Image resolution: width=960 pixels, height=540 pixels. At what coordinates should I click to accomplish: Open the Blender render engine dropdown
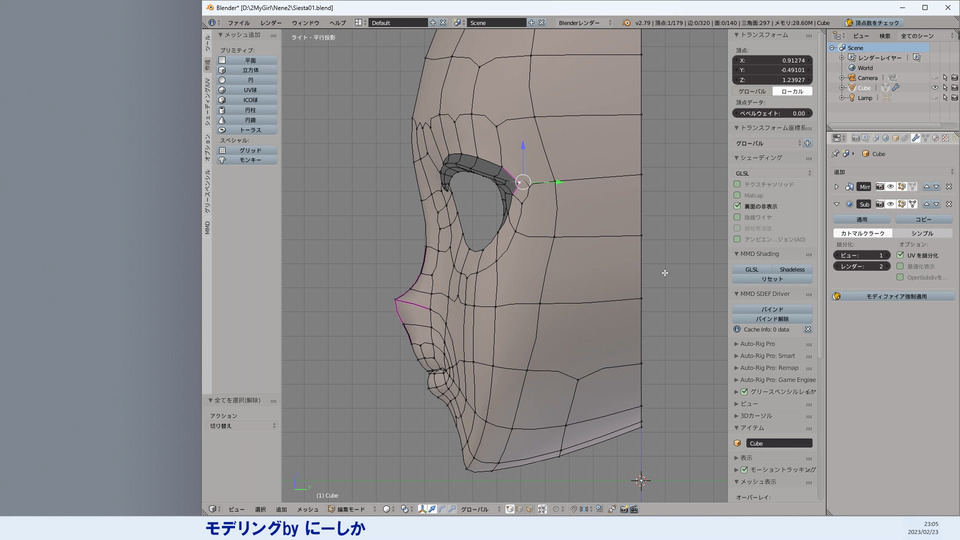(x=585, y=22)
